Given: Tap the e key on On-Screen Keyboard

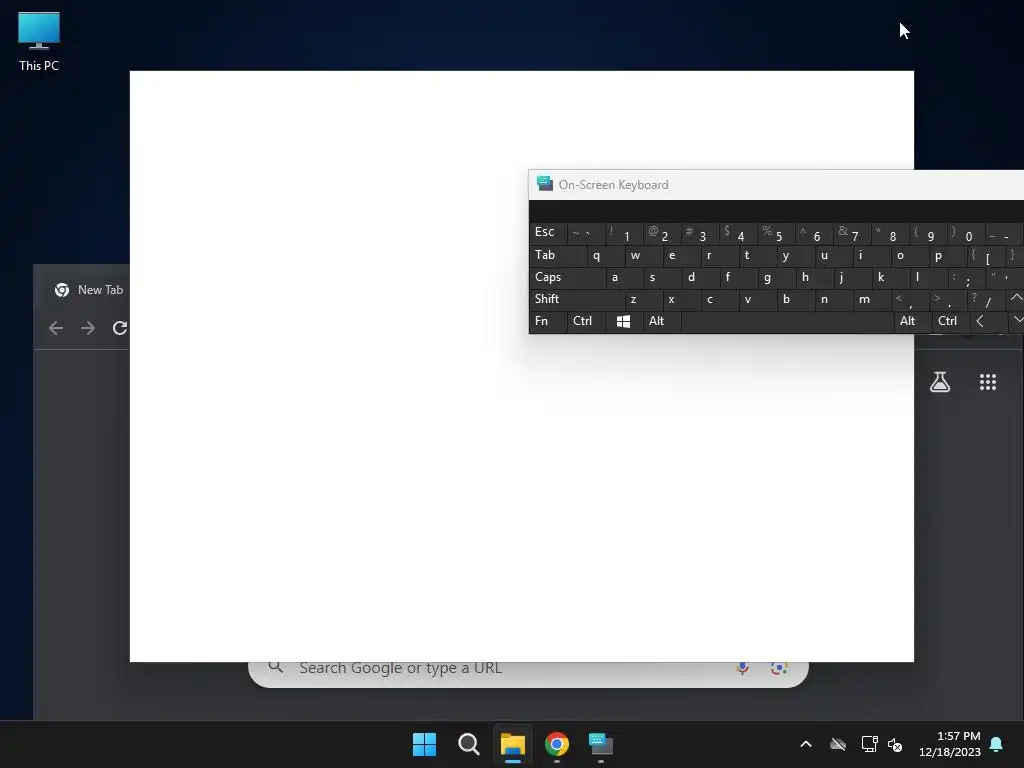Looking at the screenshot, I should pos(681,255).
